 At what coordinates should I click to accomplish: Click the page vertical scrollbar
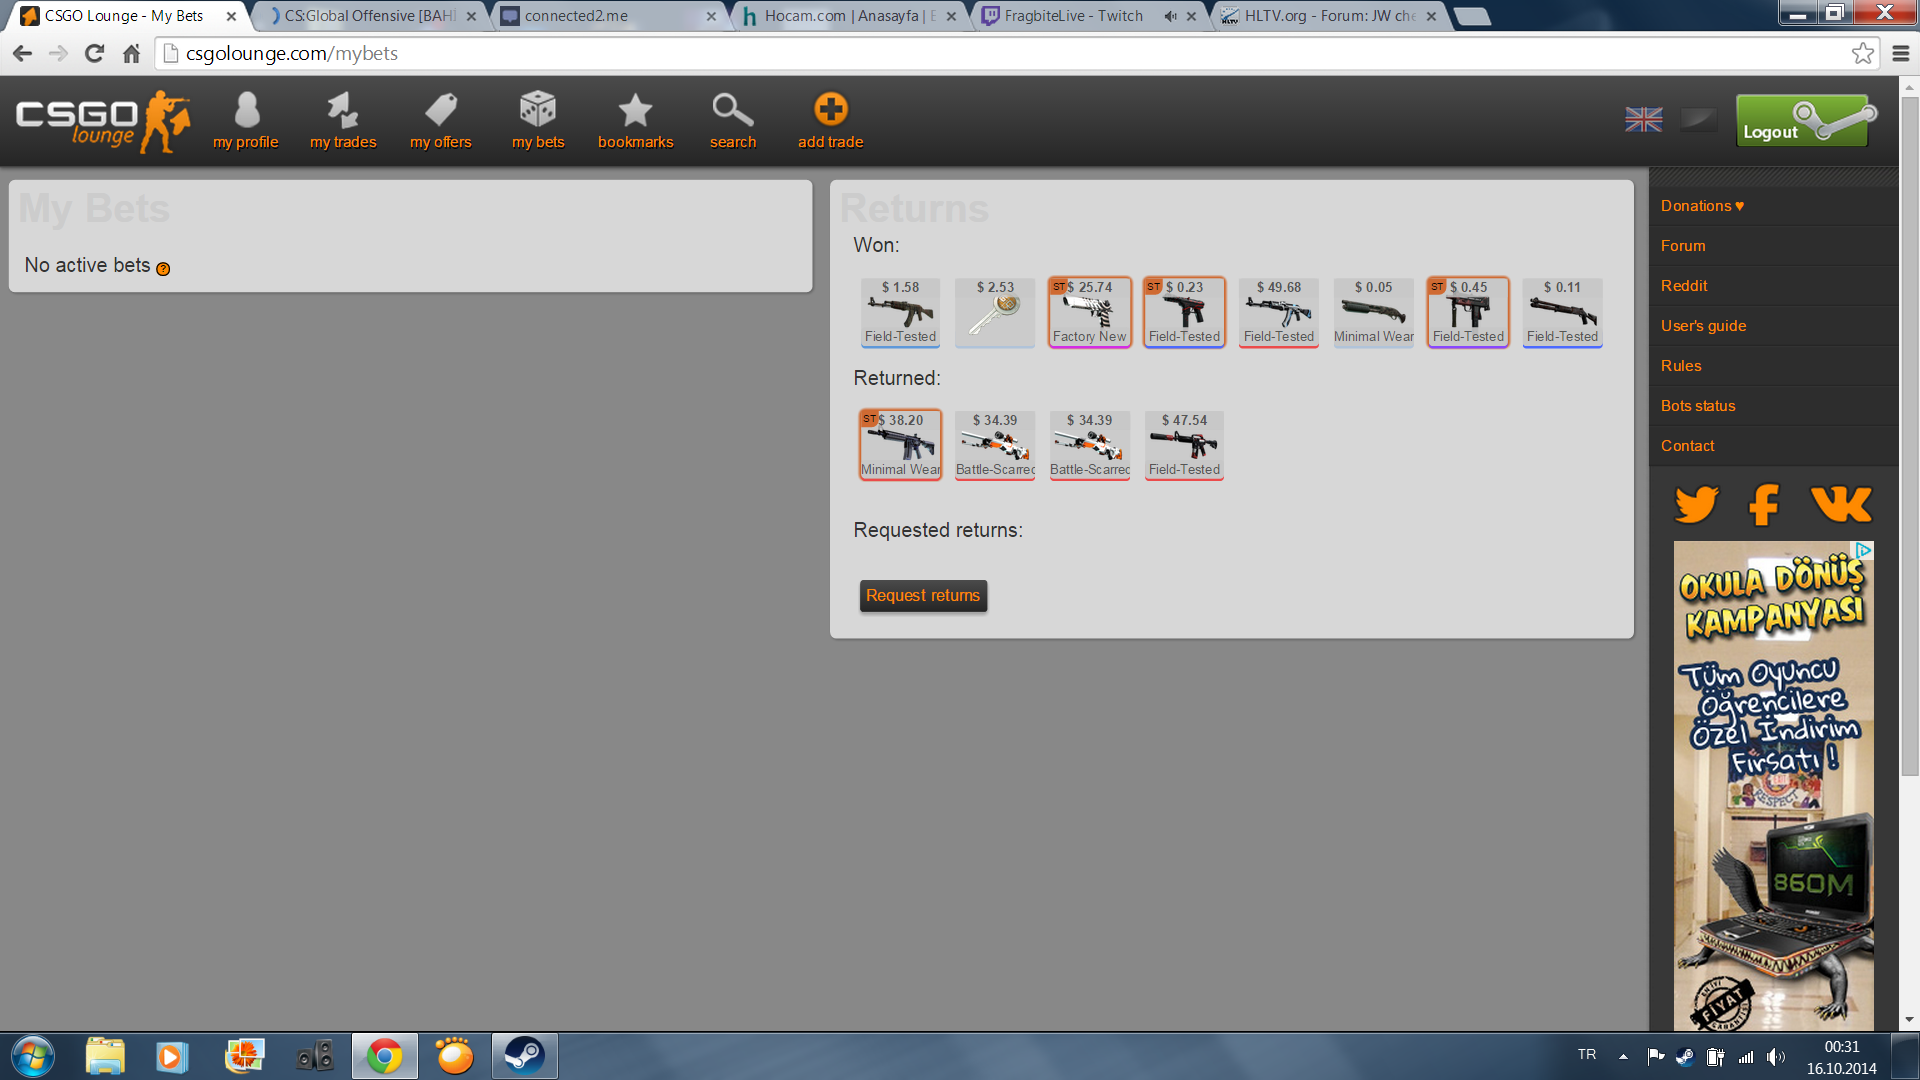tap(1909, 435)
